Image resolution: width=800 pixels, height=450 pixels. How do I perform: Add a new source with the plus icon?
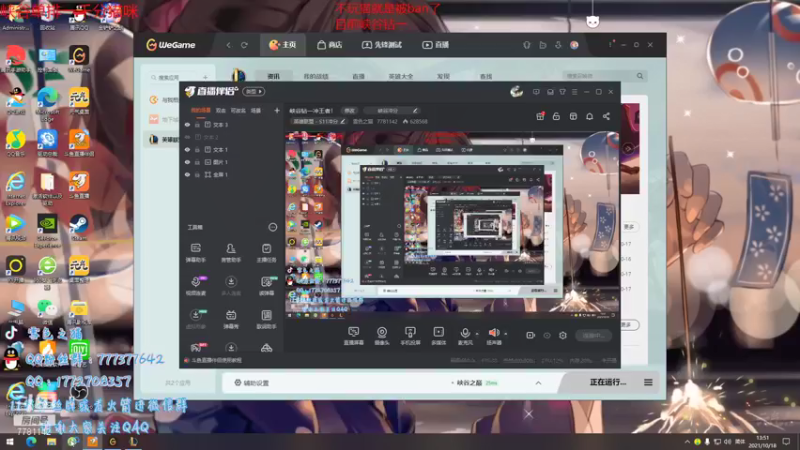click(277, 110)
